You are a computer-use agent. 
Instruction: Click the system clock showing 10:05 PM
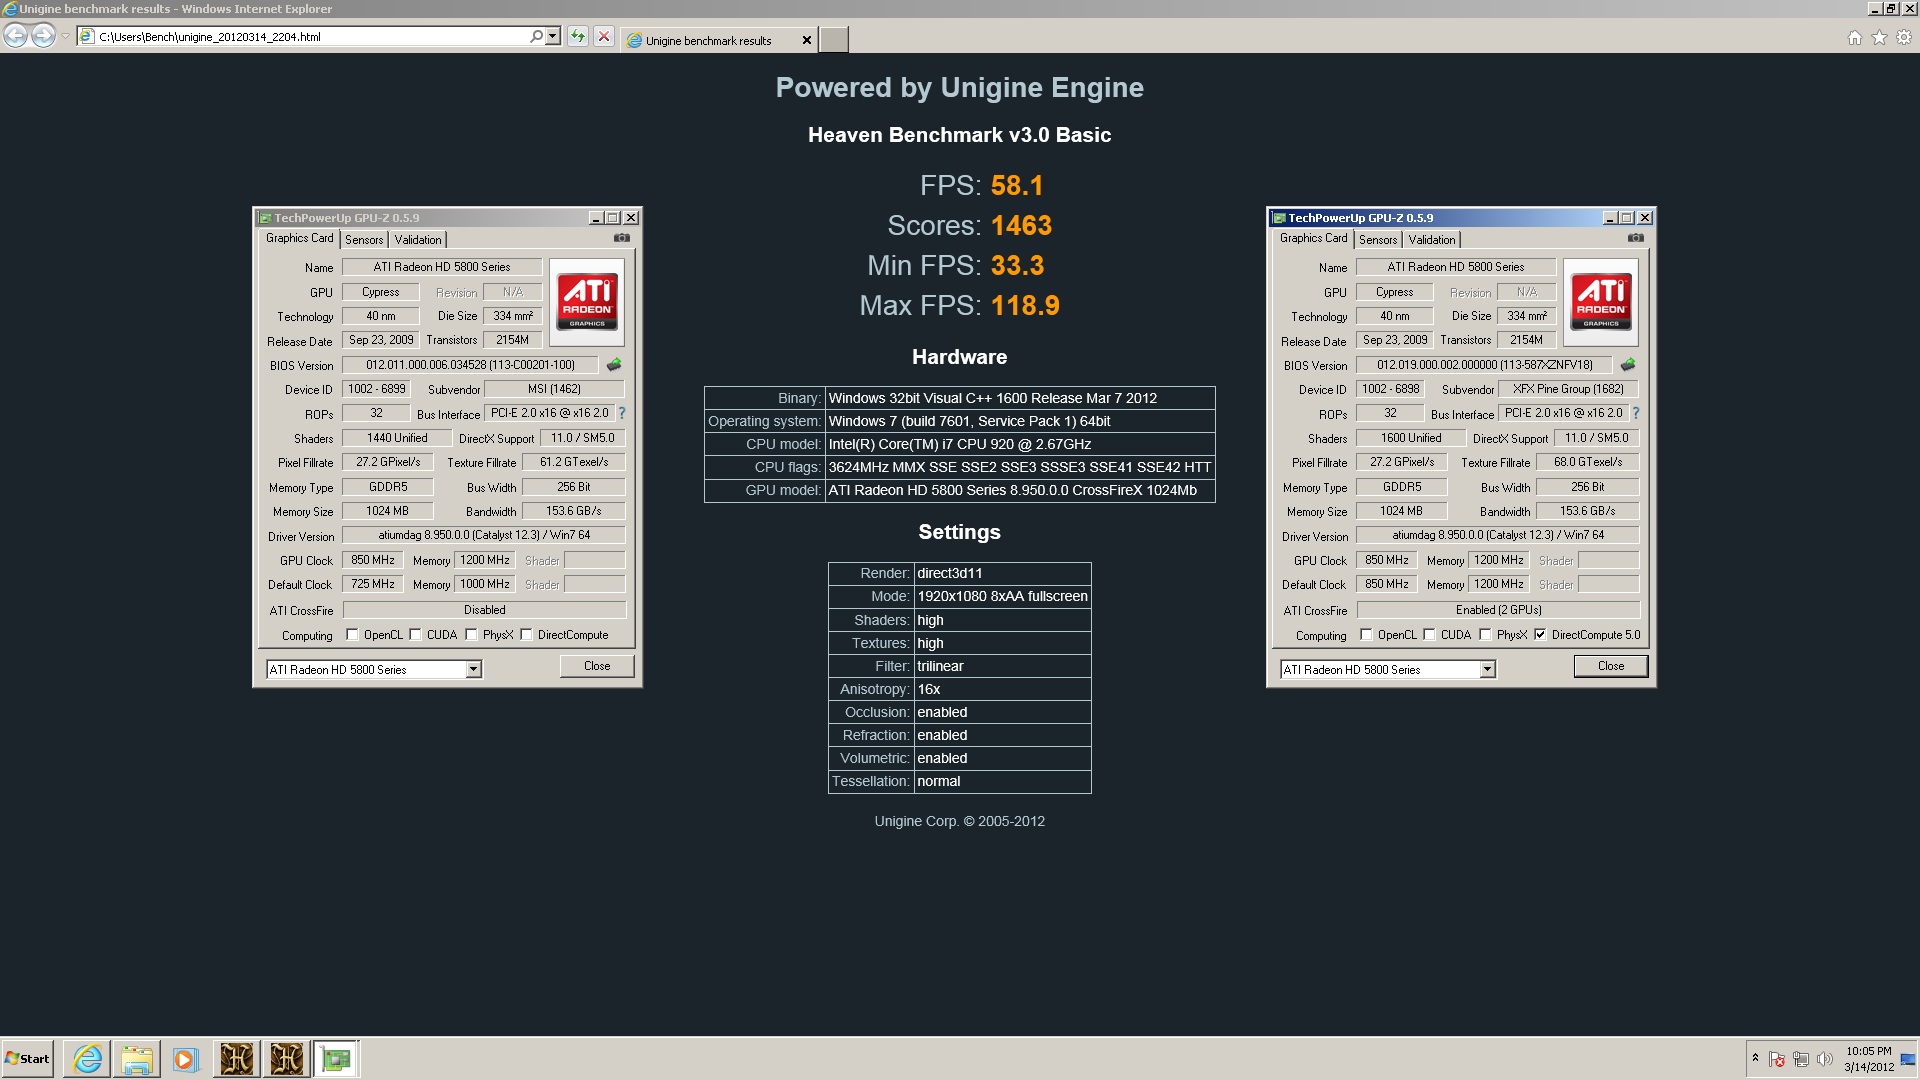[x=1869, y=1059]
